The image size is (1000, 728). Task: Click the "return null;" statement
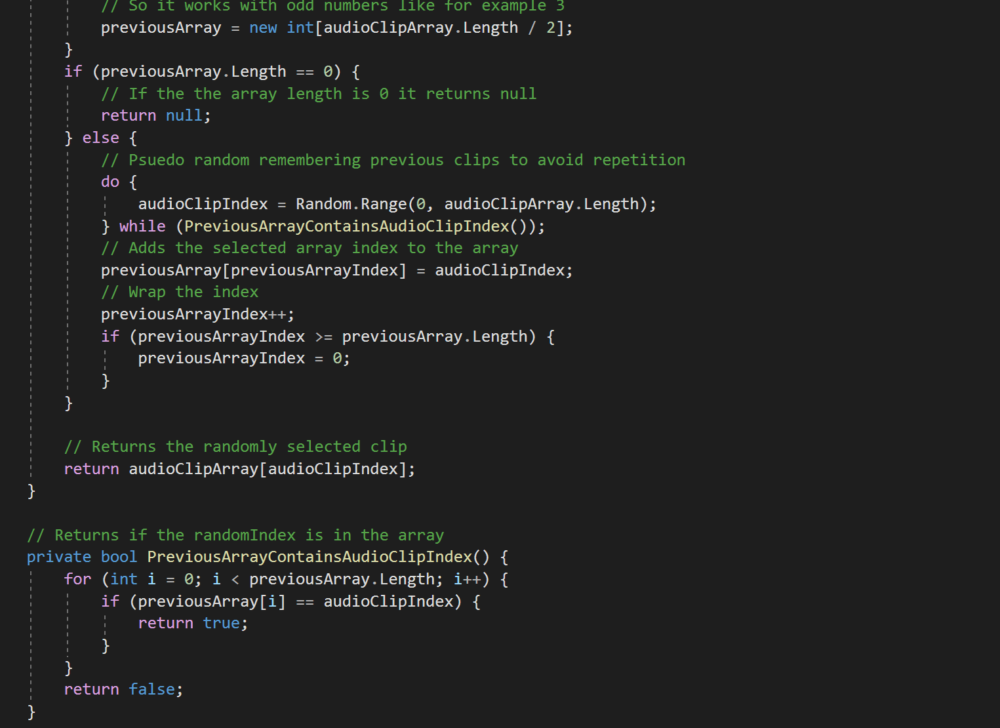156,116
